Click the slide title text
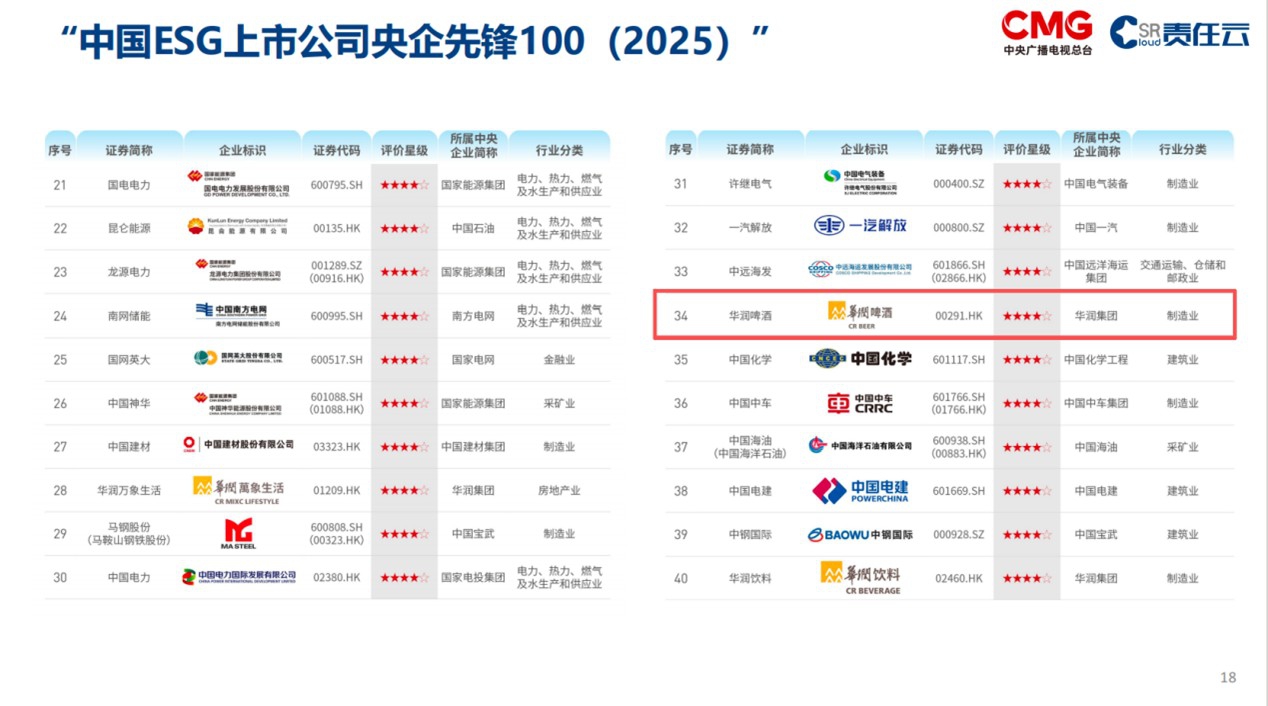Screen dimensions: 1268x706 pos(415,42)
